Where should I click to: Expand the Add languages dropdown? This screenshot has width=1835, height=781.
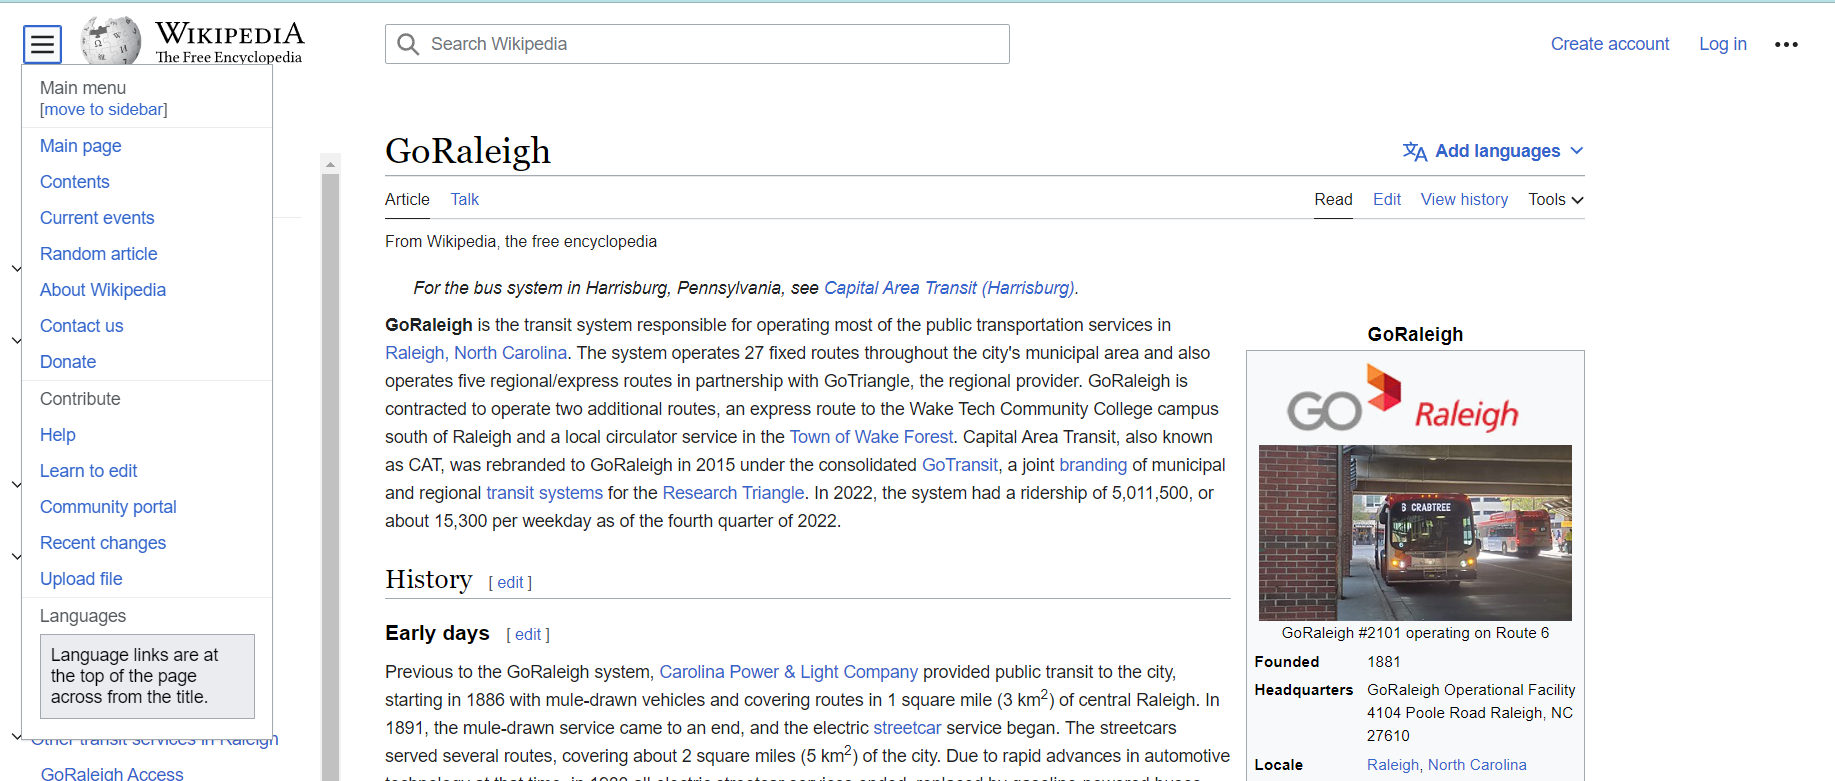click(1493, 151)
